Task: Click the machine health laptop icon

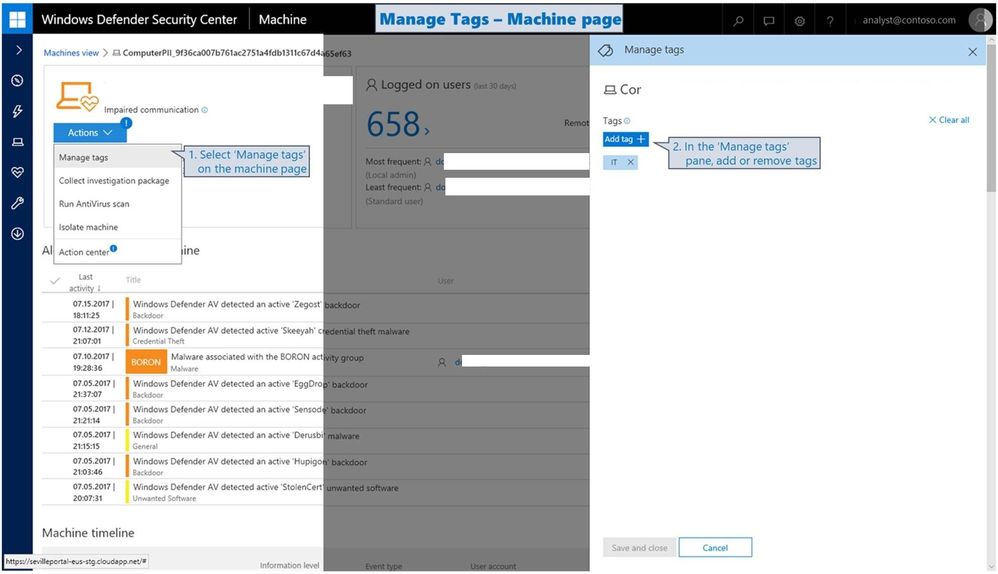Action: coord(77,96)
